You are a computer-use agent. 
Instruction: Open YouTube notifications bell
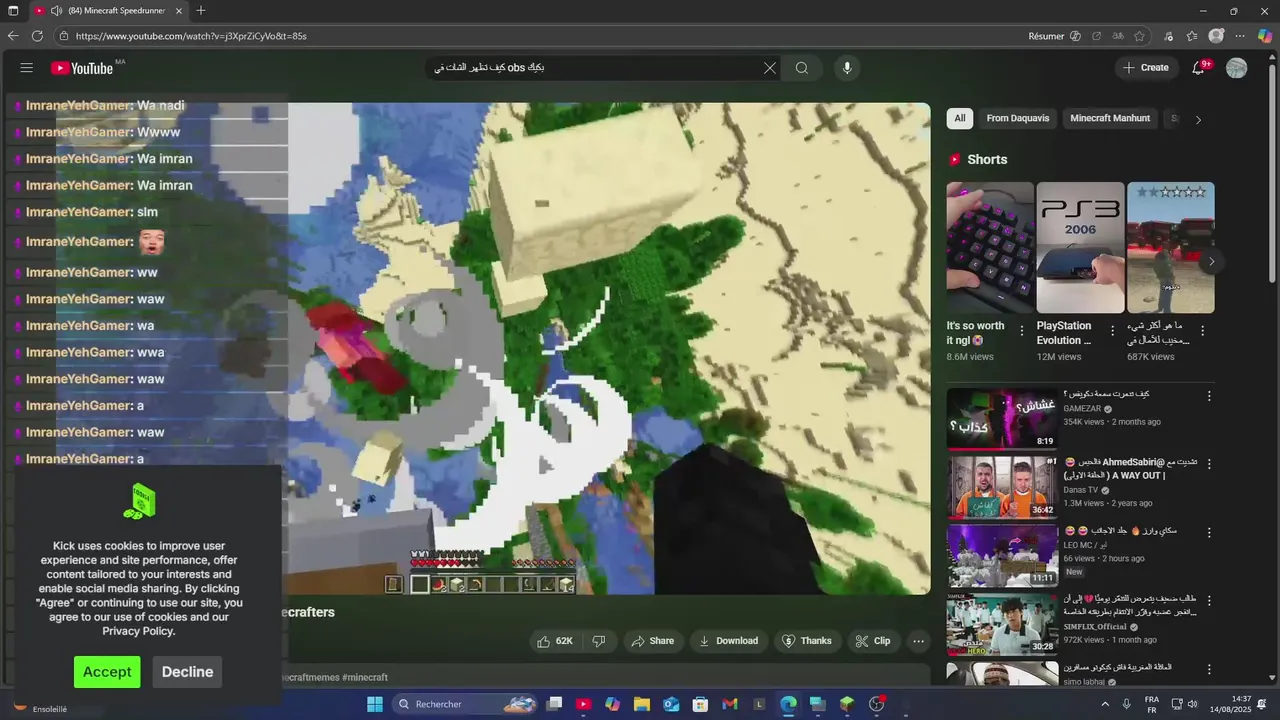[x=1198, y=68]
